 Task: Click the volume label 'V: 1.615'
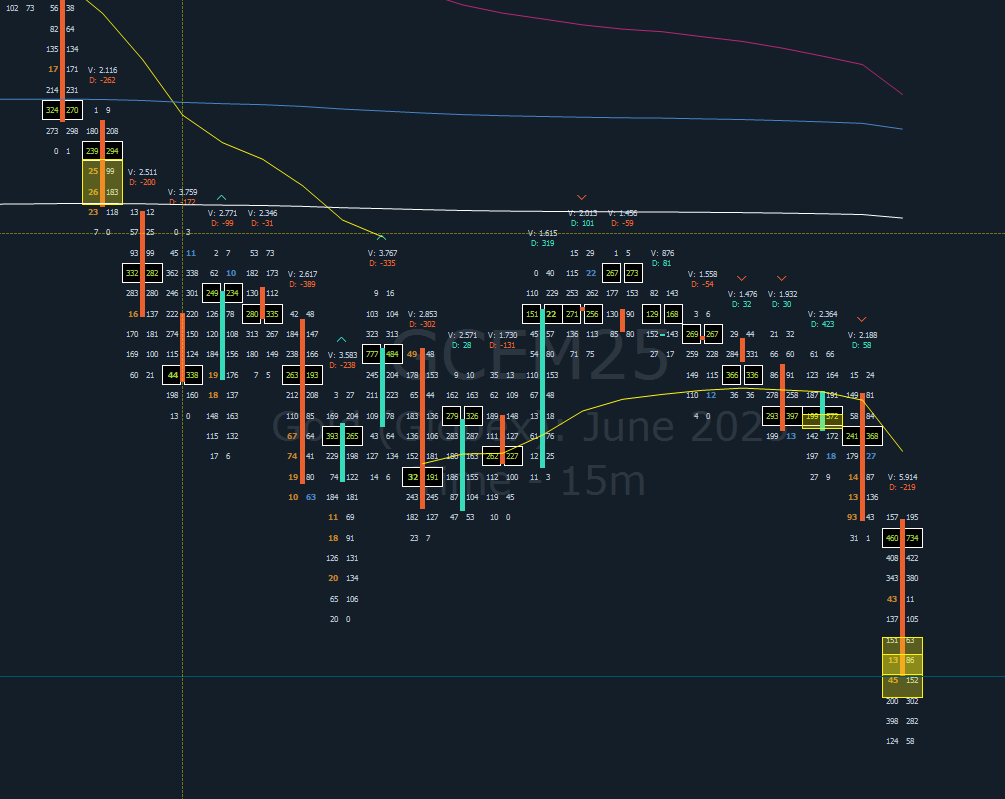(x=542, y=233)
